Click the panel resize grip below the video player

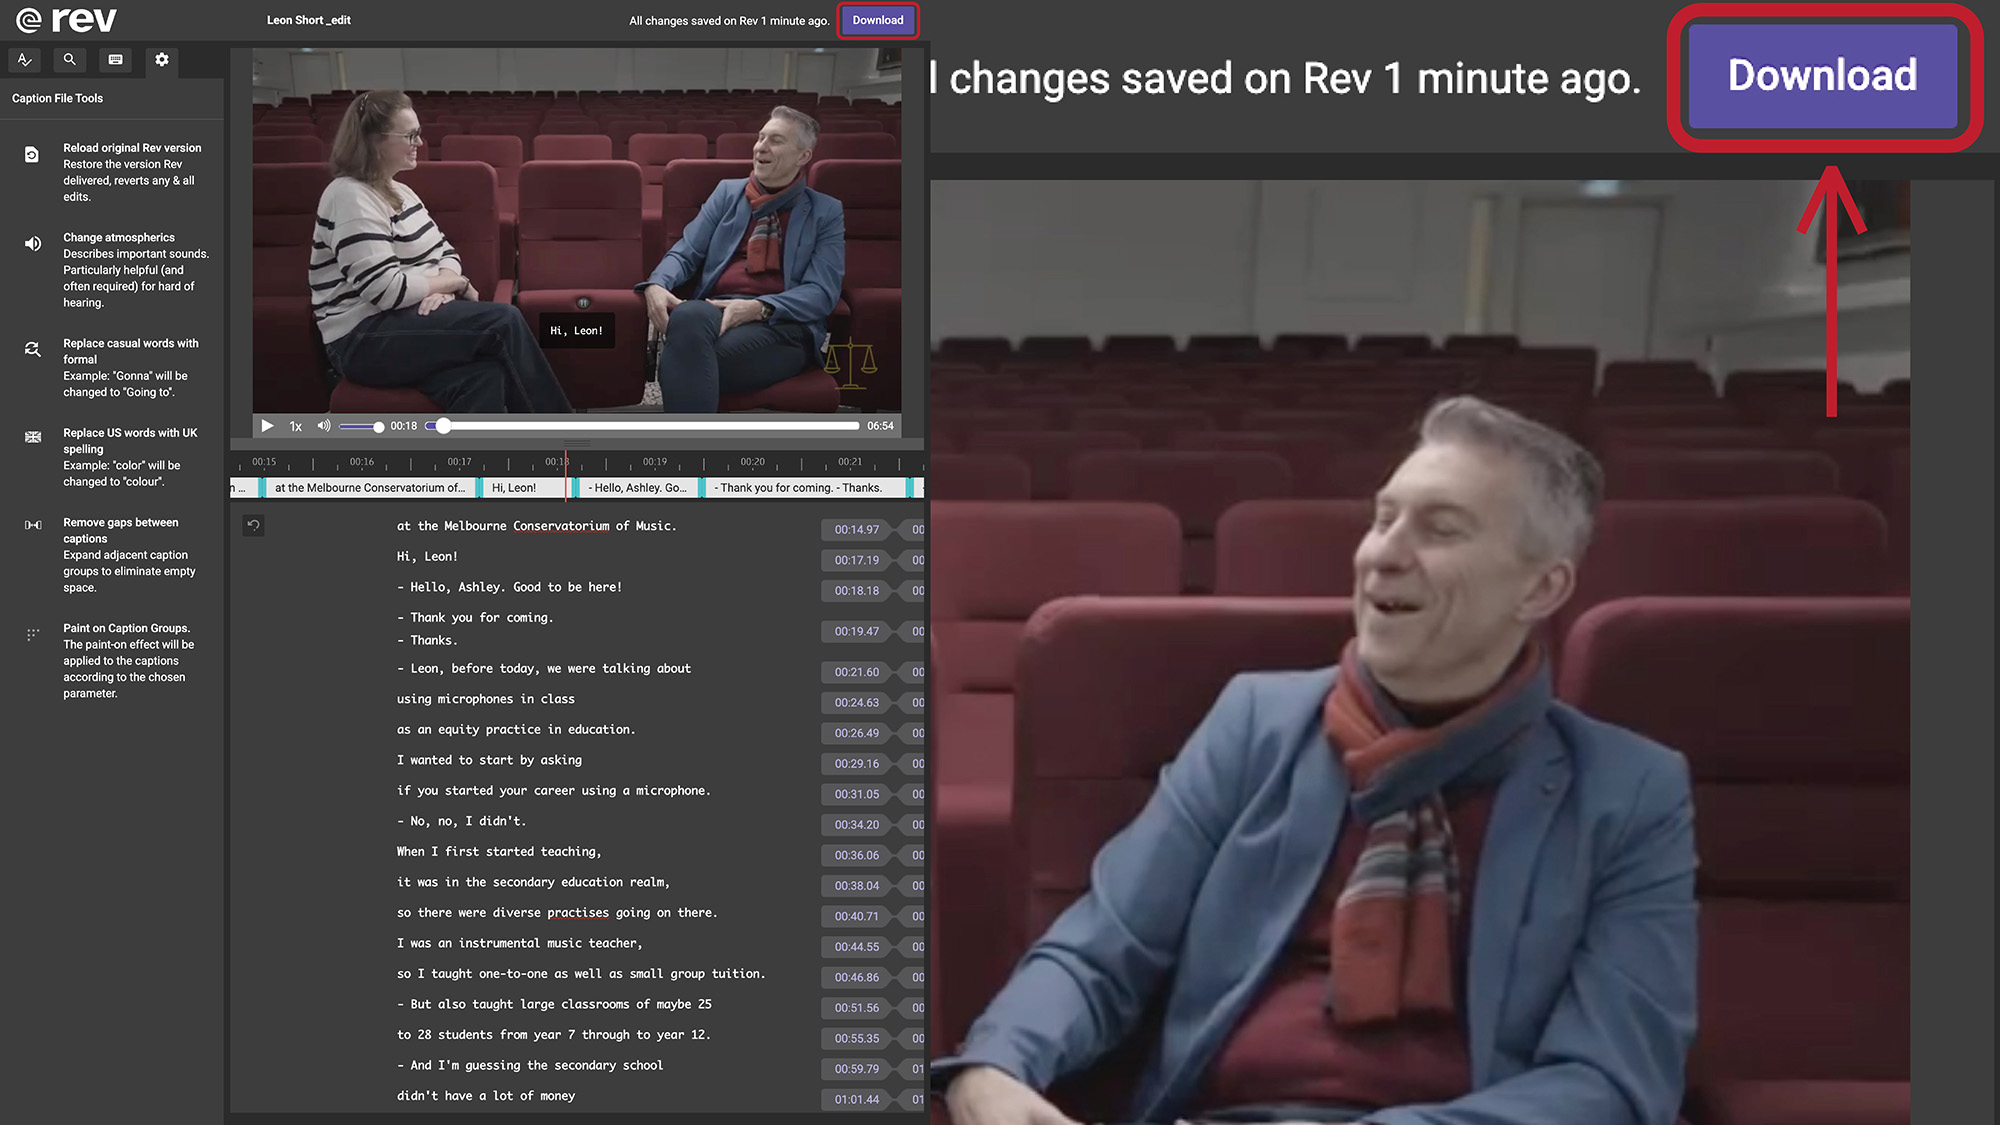[577, 443]
